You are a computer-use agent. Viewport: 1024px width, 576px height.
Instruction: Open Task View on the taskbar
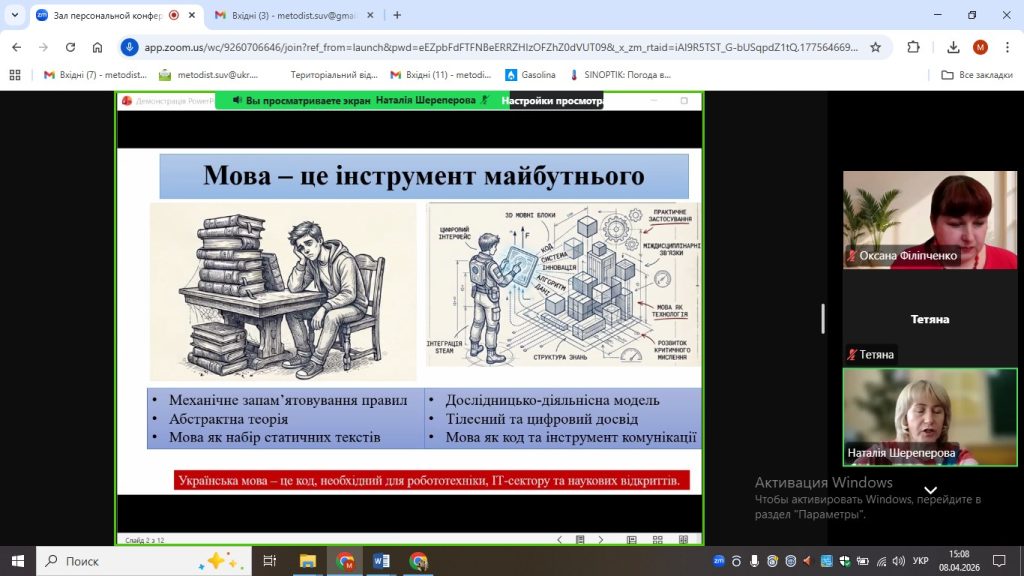269,561
